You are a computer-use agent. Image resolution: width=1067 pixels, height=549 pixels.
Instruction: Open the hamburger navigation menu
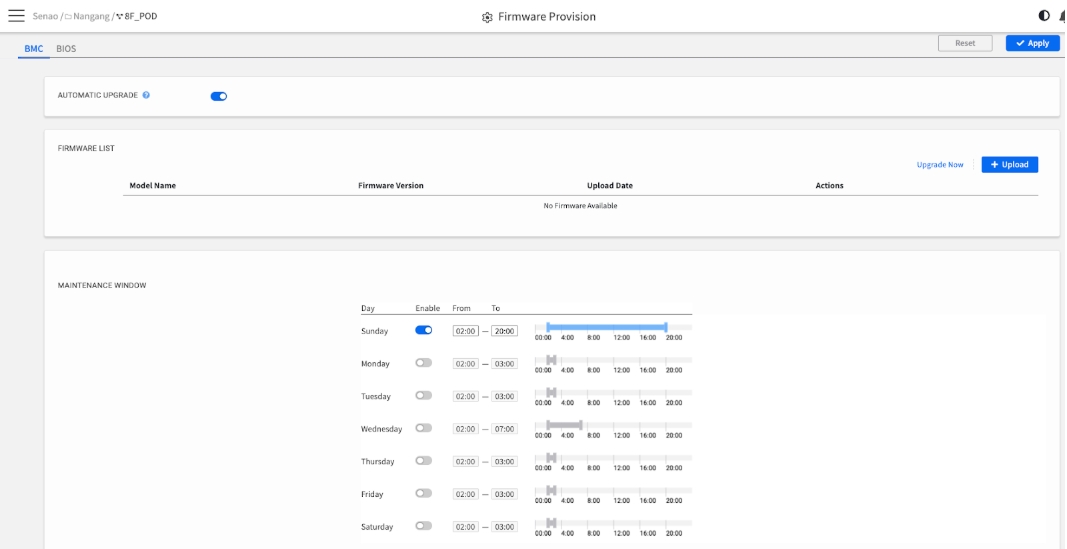click(x=16, y=16)
